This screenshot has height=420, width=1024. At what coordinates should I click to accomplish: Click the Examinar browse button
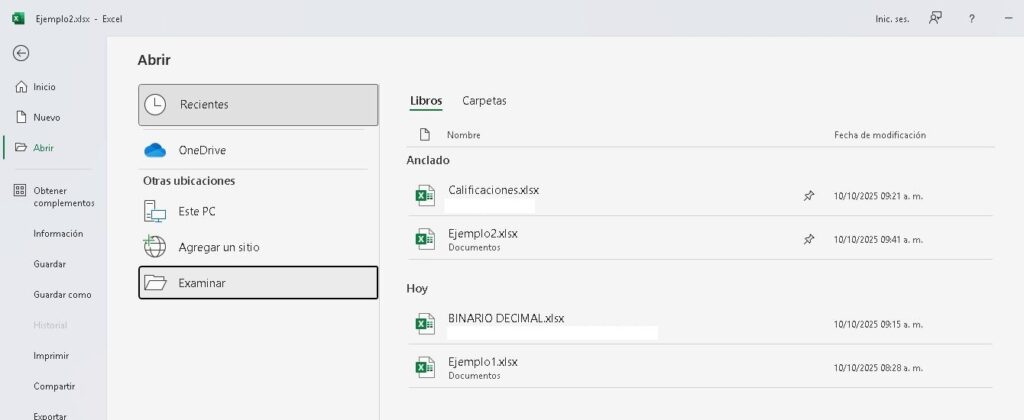pyautogui.click(x=258, y=283)
